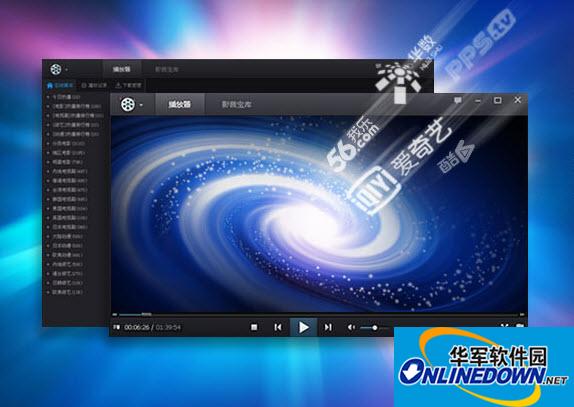Click the film reel logo in the front window
The width and height of the screenshot is (574, 407).
point(128,105)
